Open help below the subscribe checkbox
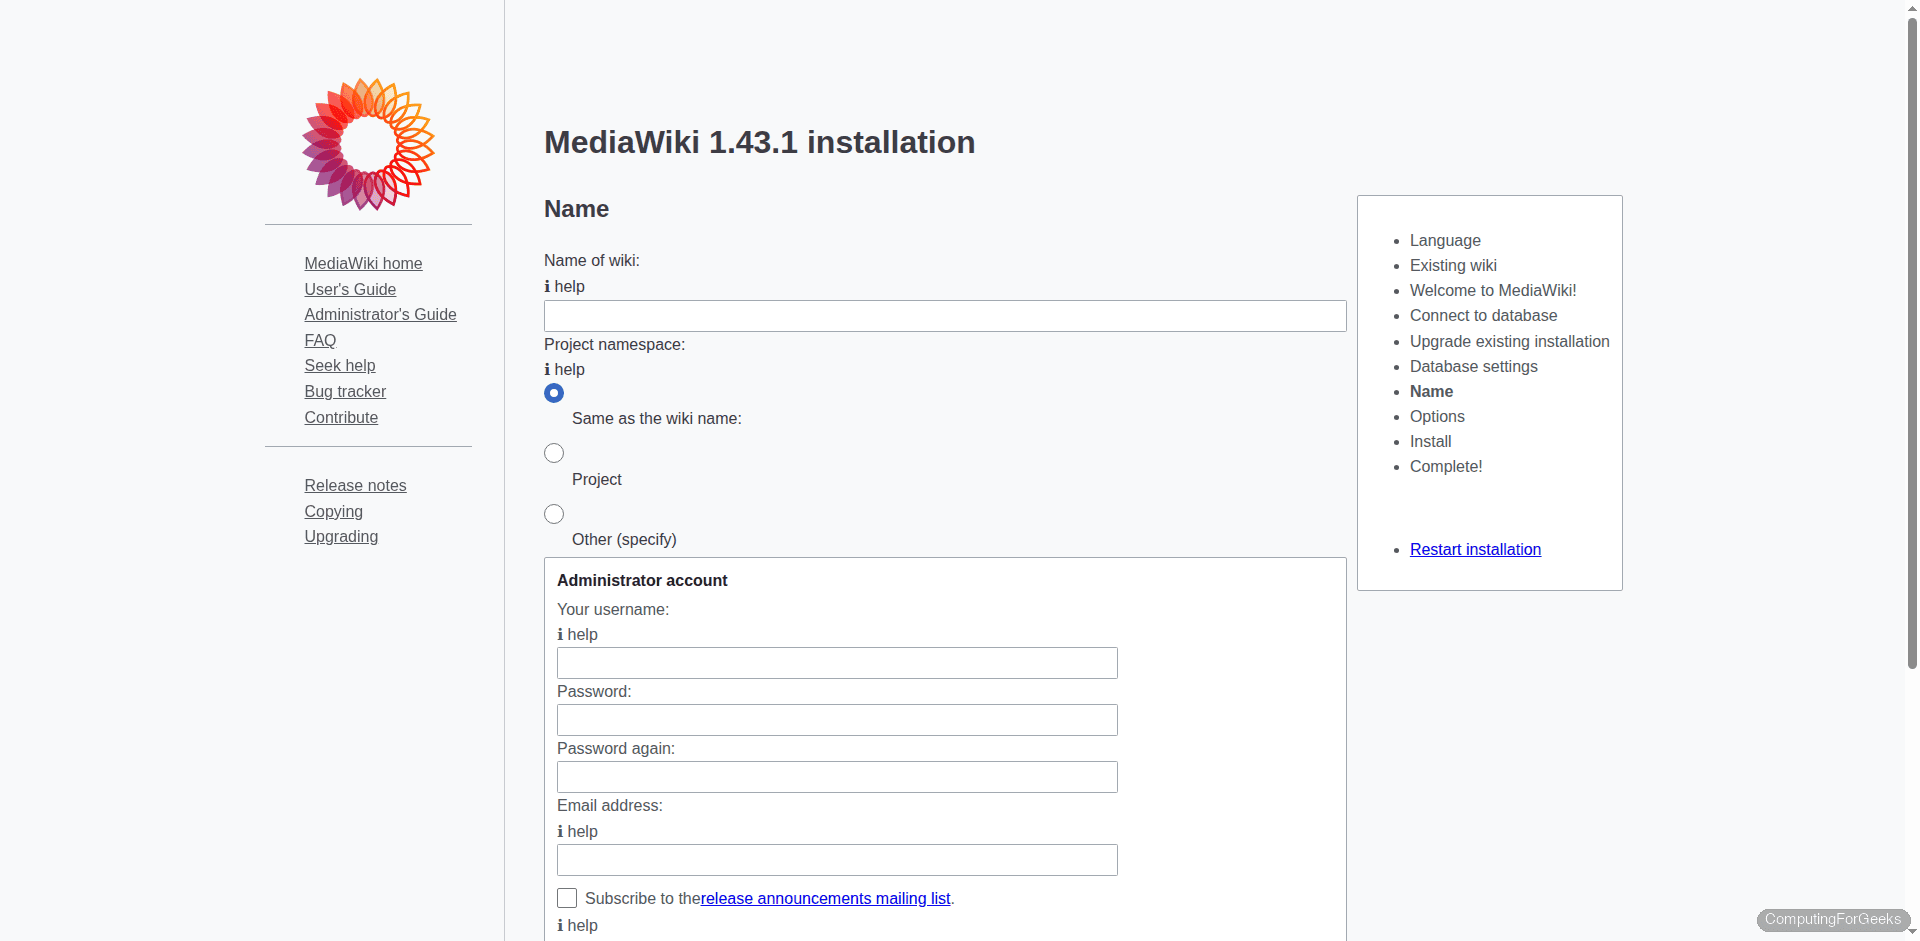1920x941 pixels. click(577, 926)
